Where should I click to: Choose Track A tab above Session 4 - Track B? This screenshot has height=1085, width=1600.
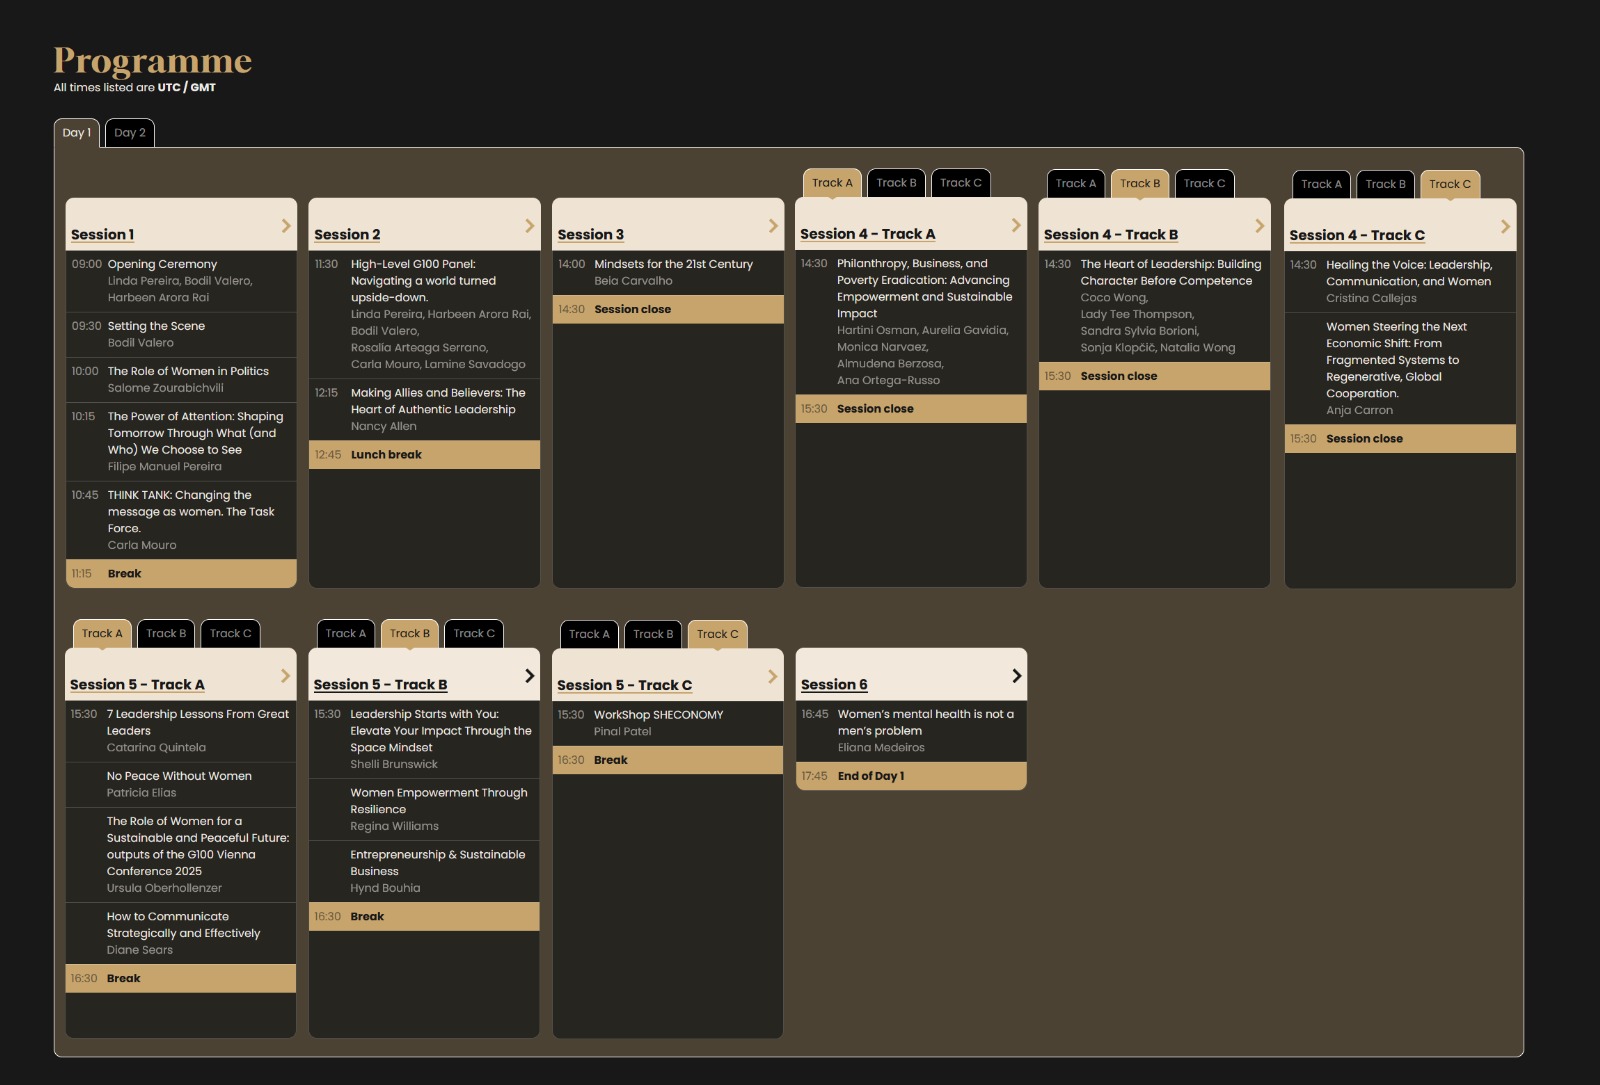[1075, 184]
